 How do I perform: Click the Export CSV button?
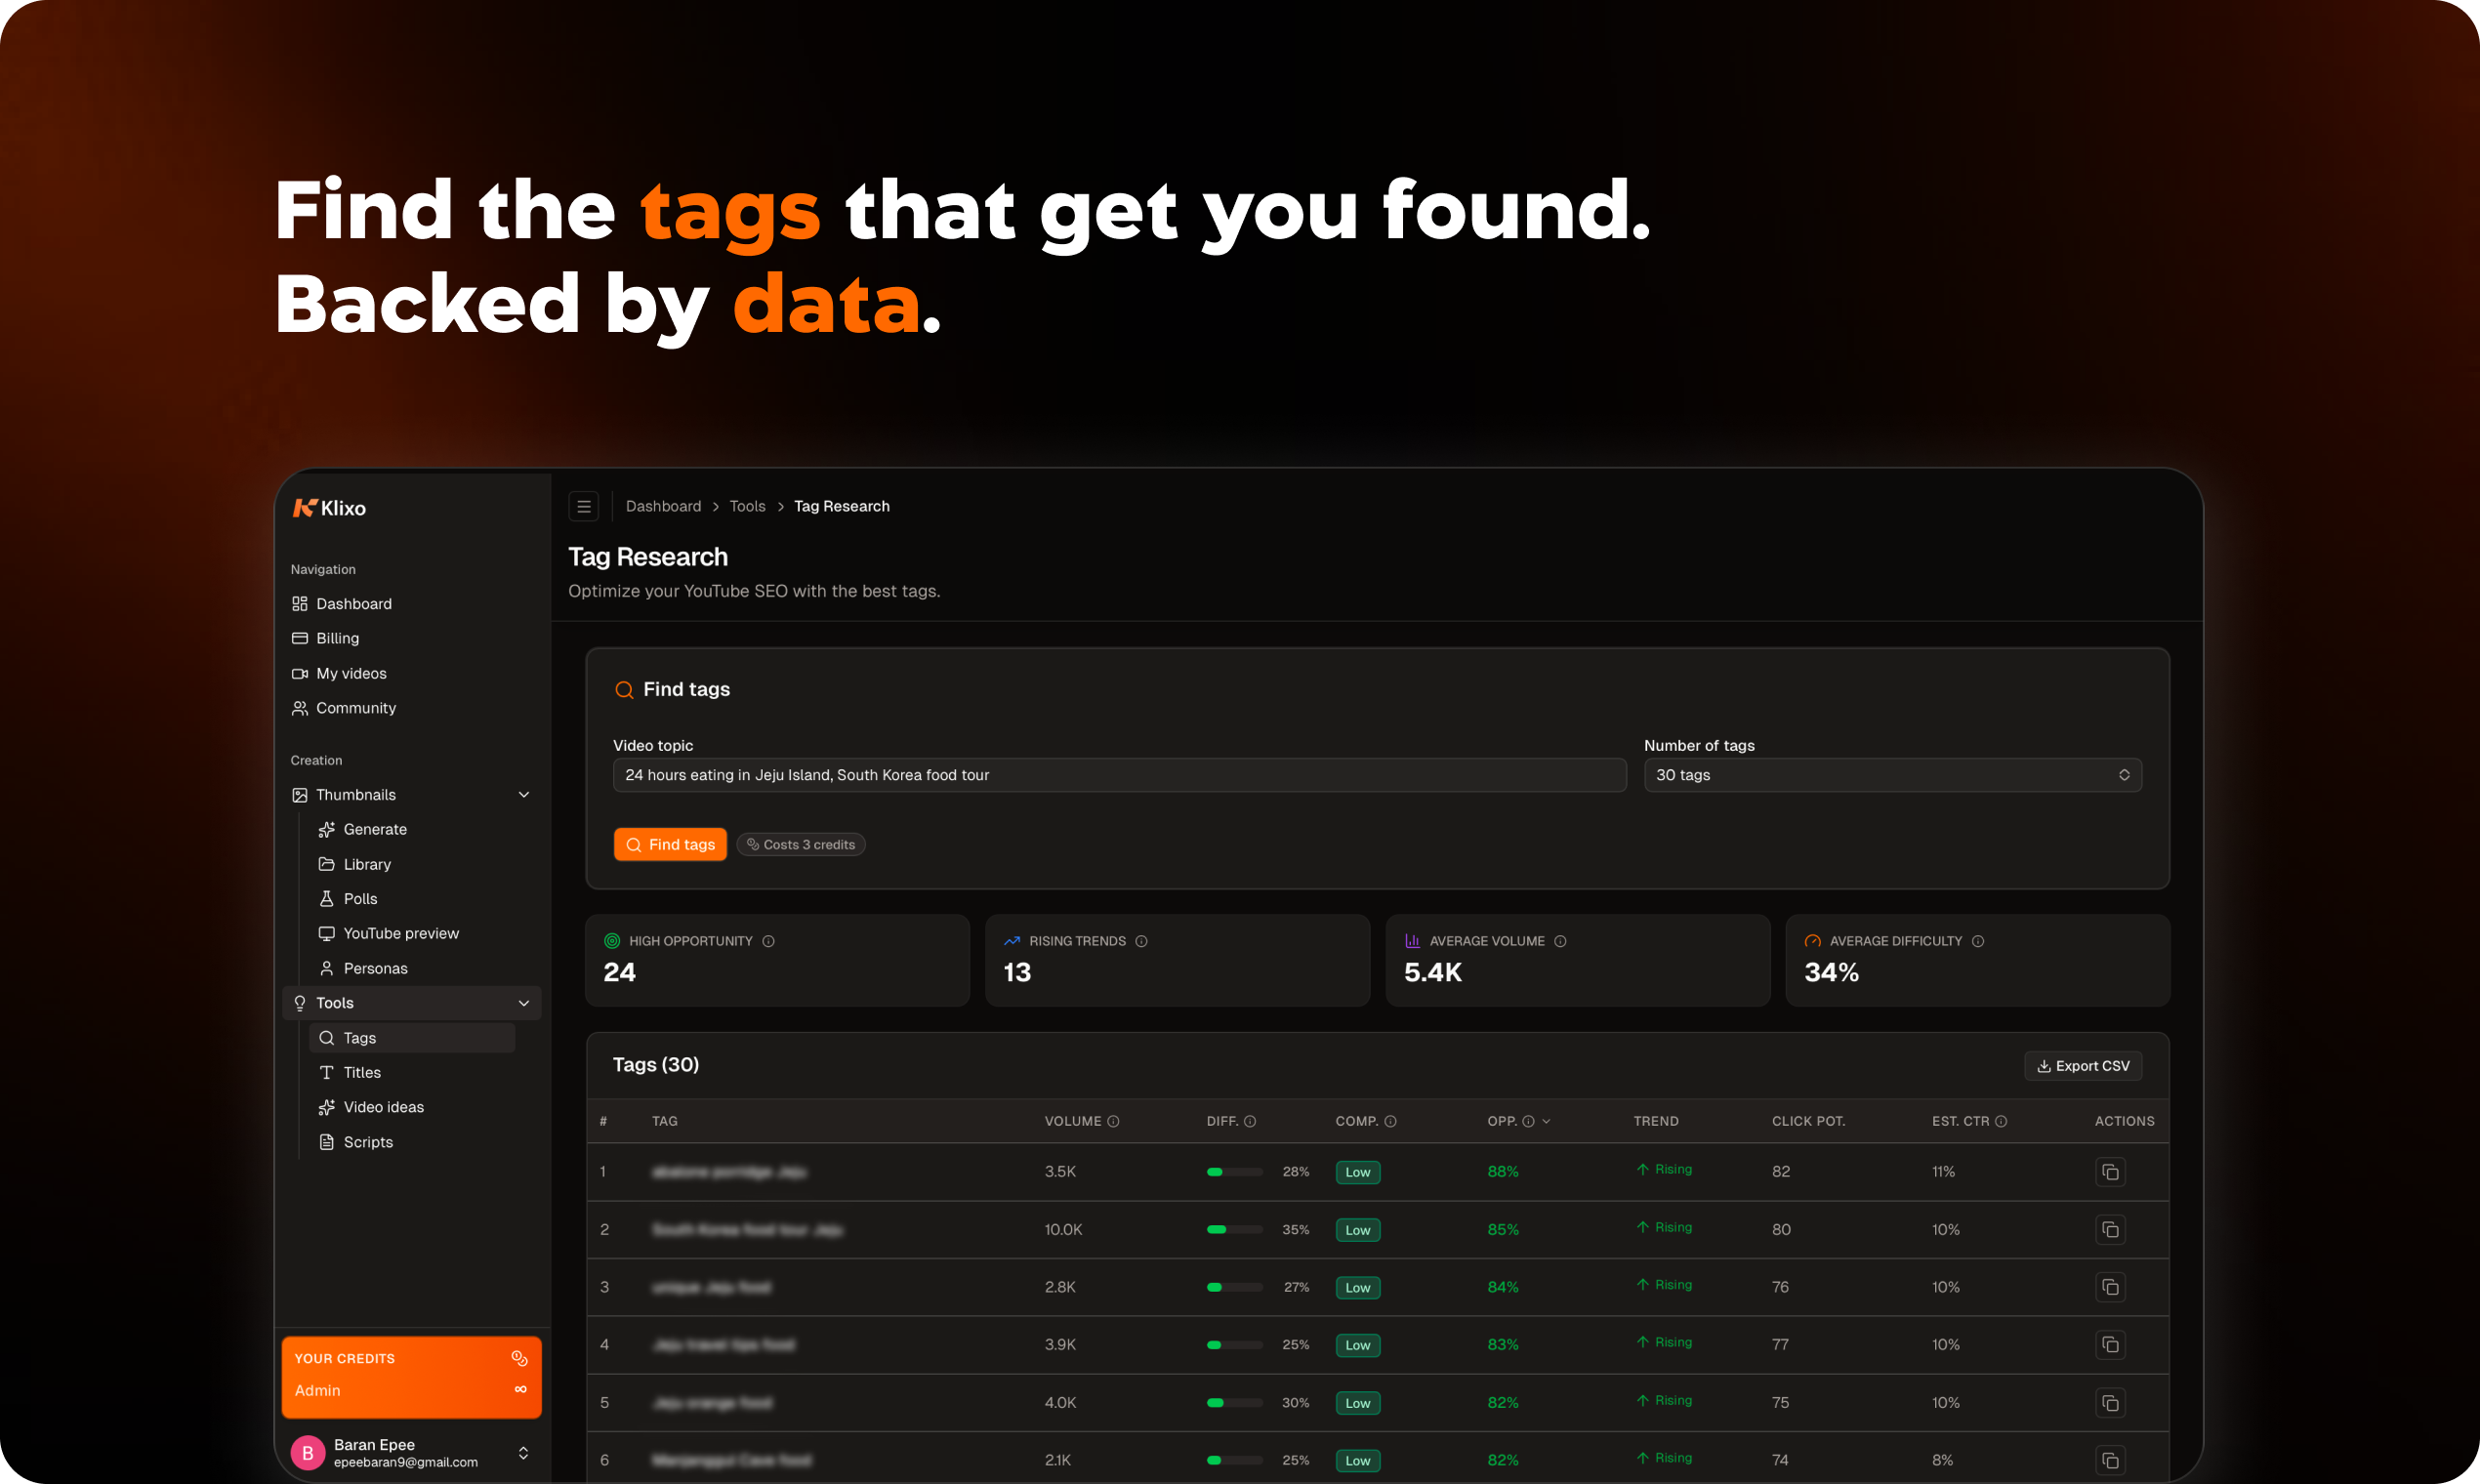[x=2082, y=1066]
